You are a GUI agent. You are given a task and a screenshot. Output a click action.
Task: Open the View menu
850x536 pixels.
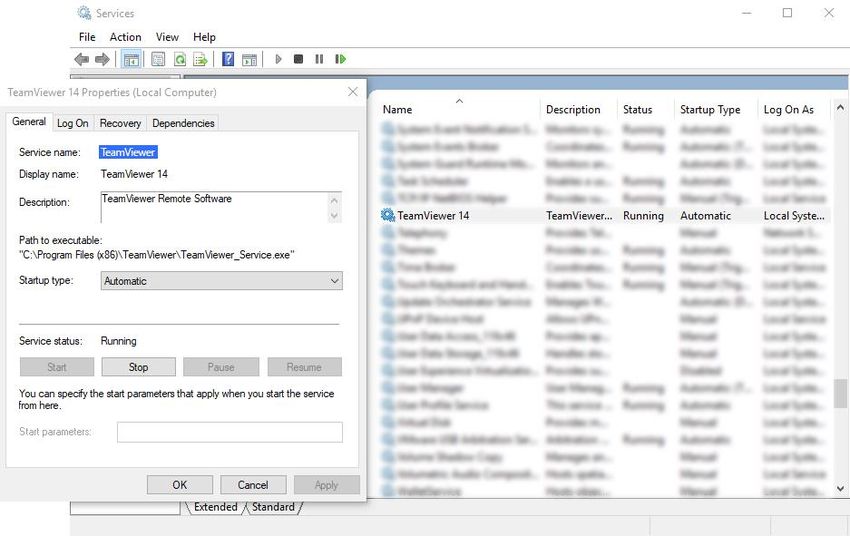tap(167, 37)
